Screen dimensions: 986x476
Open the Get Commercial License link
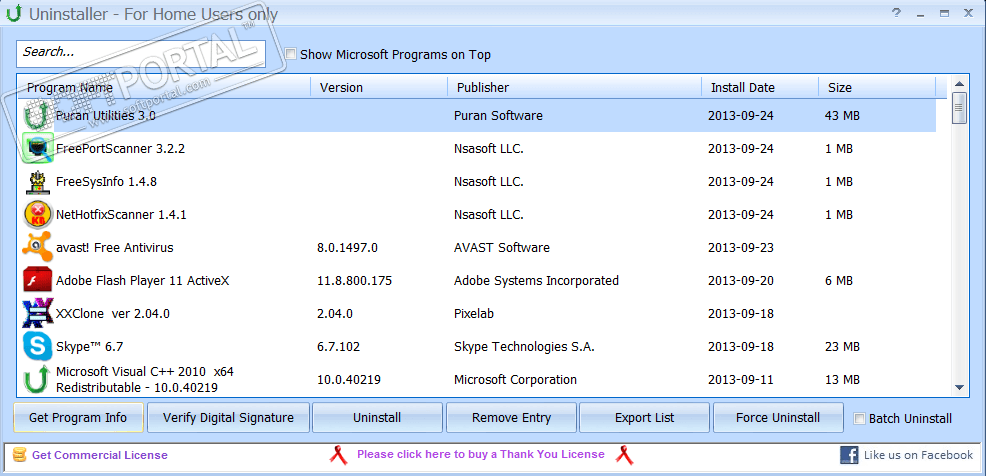[x=99, y=455]
